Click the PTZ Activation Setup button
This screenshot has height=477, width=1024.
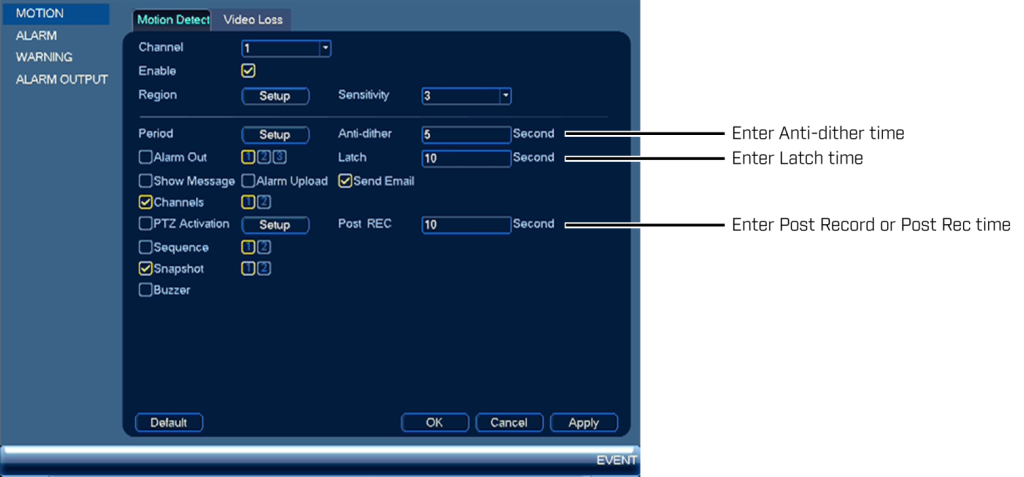coord(275,225)
